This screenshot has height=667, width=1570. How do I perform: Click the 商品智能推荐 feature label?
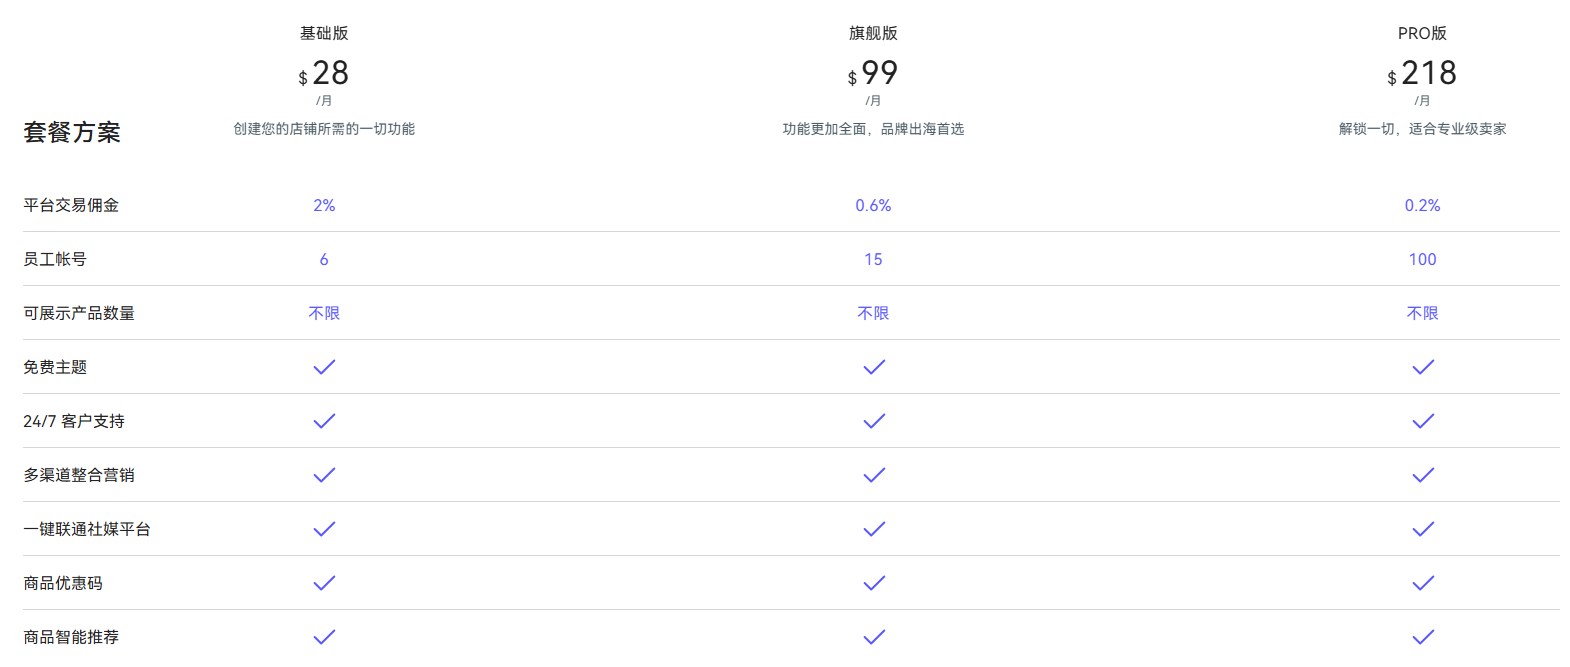pos(71,637)
